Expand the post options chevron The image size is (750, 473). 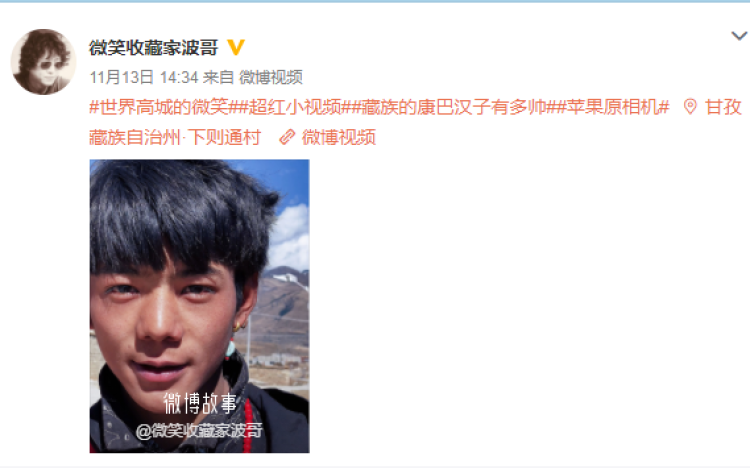click(739, 36)
